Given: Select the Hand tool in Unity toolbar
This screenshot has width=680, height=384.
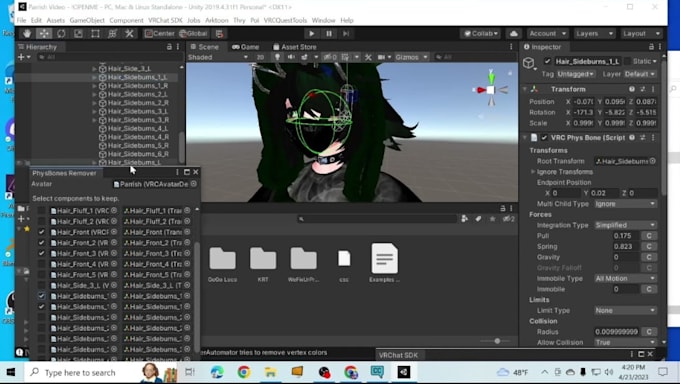Looking at the screenshot, I should pyautogui.click(x=27, y=33).
